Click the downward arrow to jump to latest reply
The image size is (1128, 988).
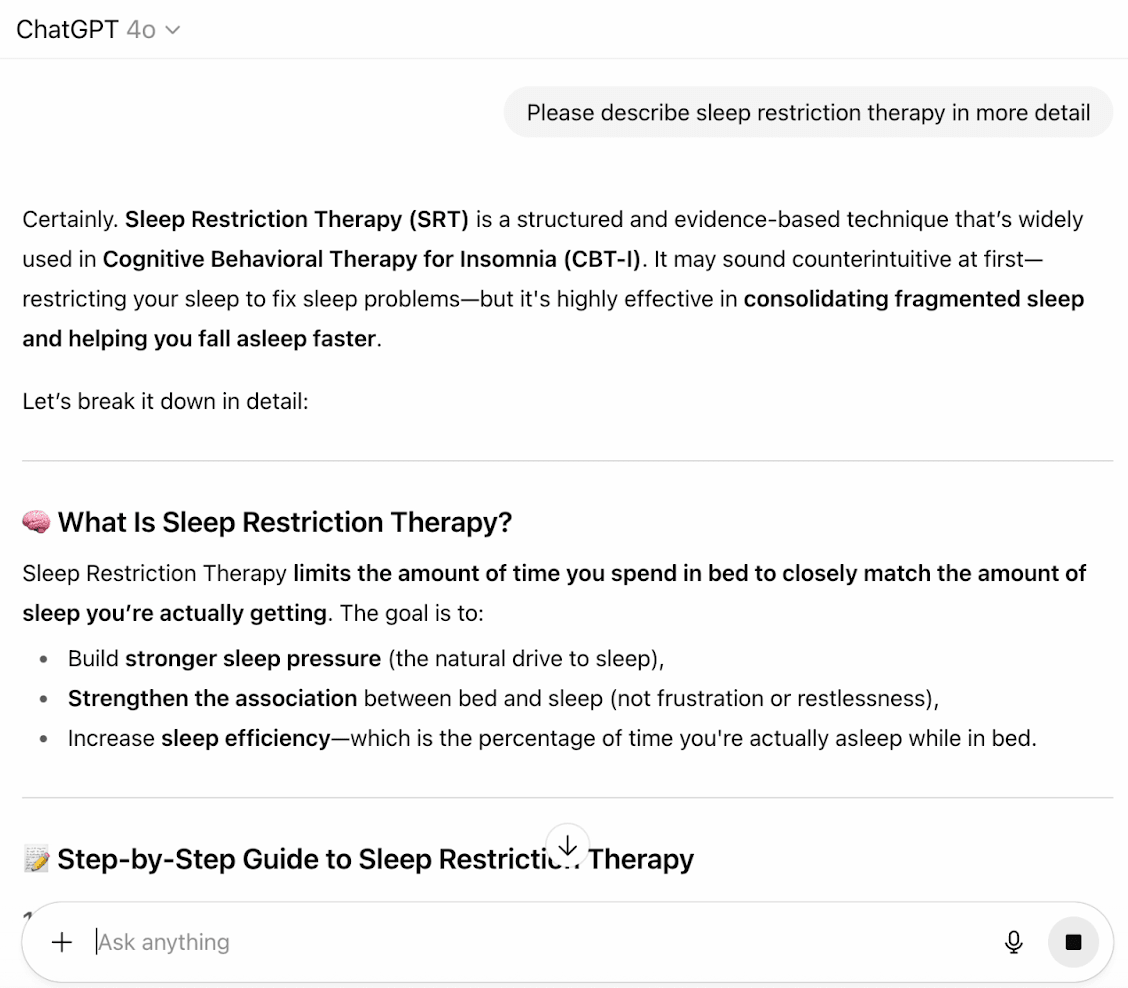click(x=567, y=846)
